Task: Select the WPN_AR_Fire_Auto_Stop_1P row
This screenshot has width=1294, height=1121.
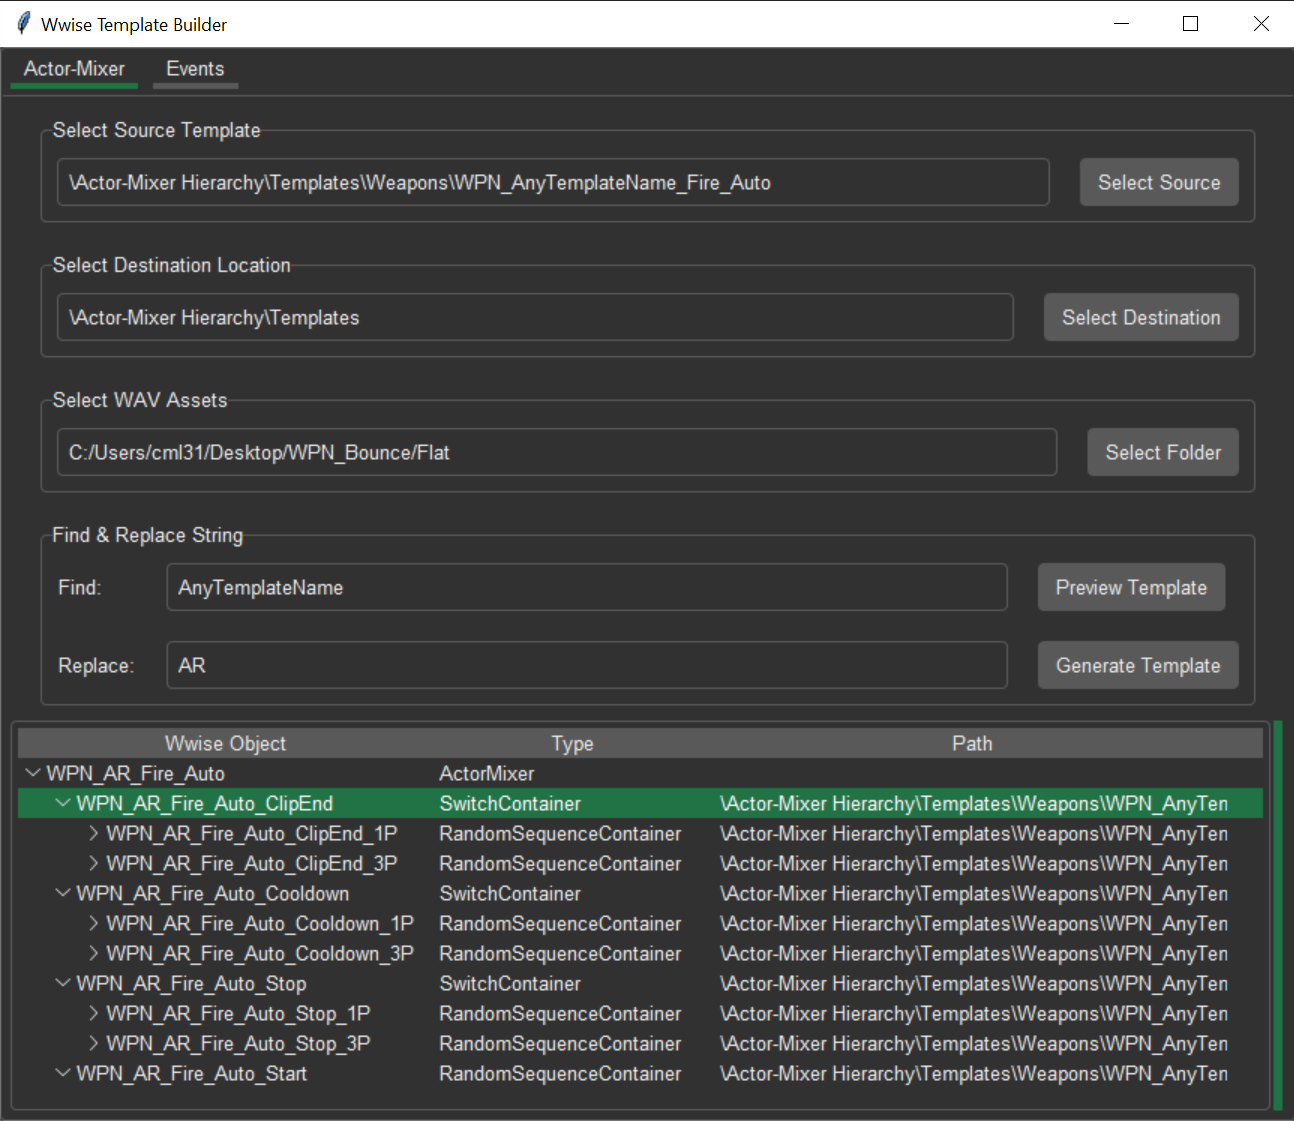Action: click(x=640, y=1013)
